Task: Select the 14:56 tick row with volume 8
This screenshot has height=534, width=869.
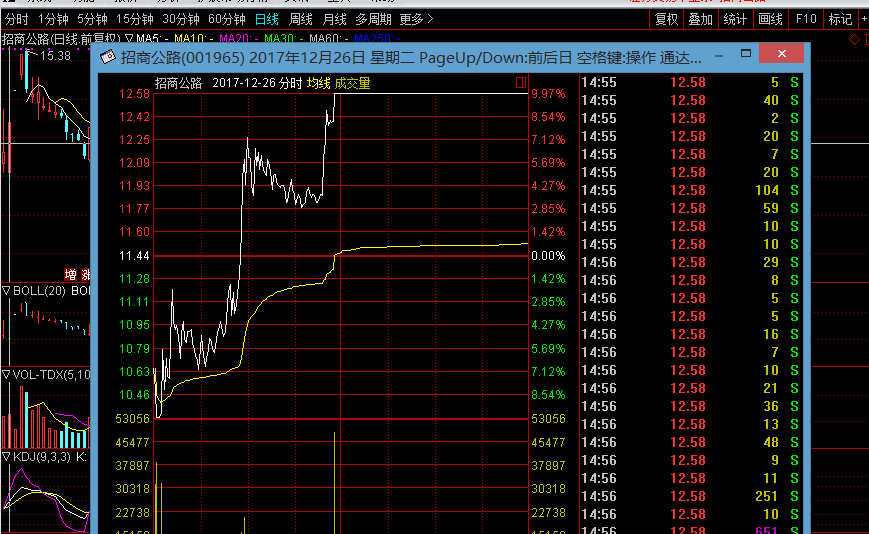Action: (x=690, y=280)
